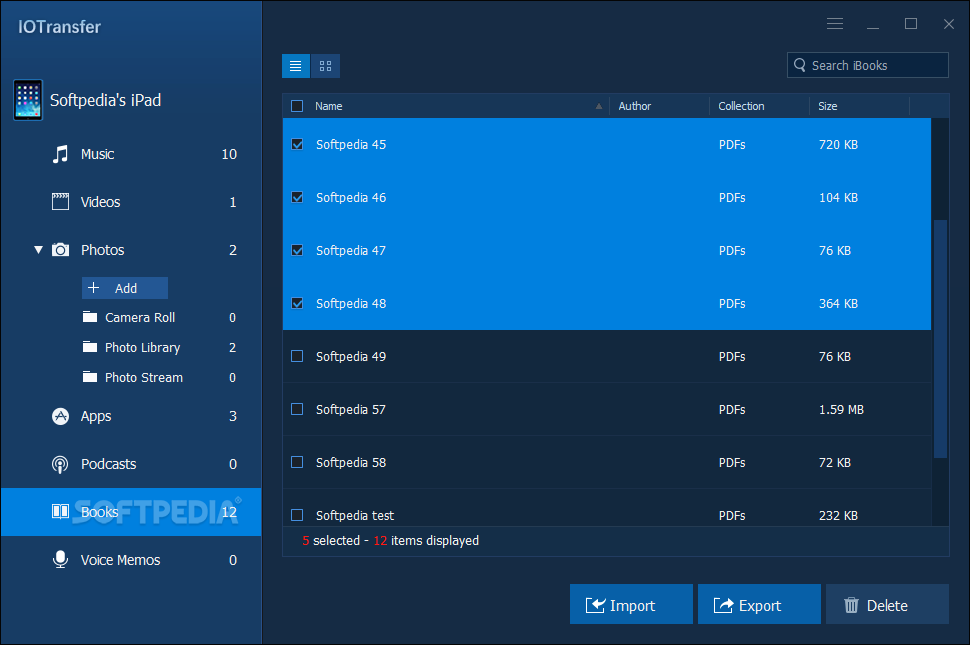Focus the Search iBooks field
The image size is (970, 645).
point(867,65)
